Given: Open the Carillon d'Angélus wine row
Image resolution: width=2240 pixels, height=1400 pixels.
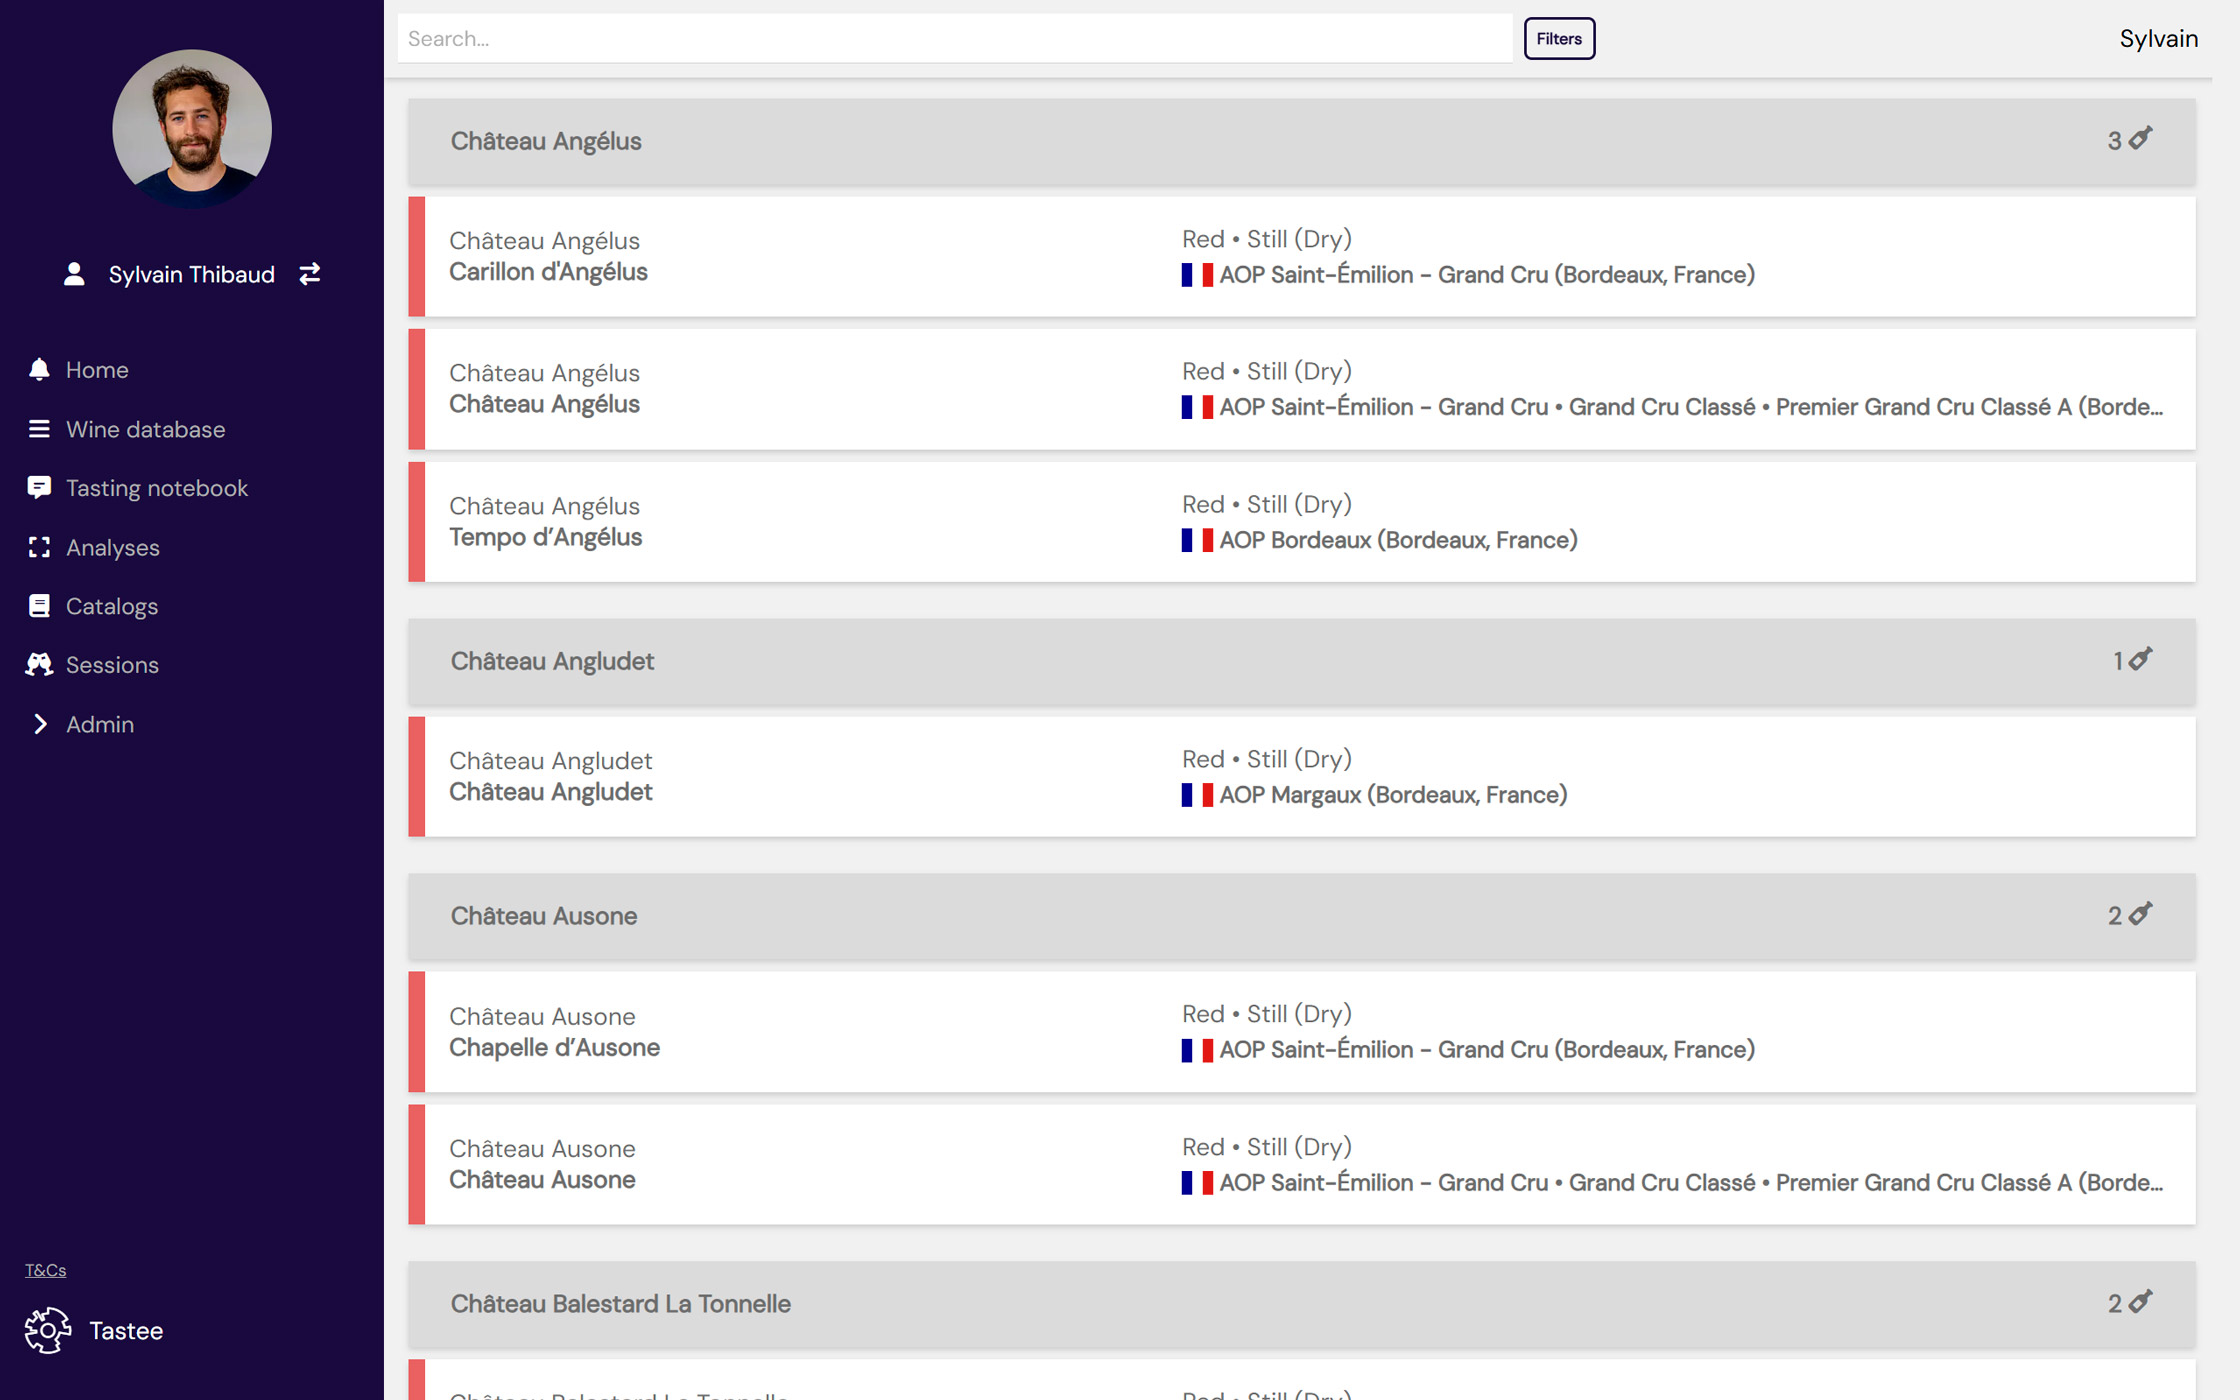Looking at the screenshot, I should pos(1301,257).
